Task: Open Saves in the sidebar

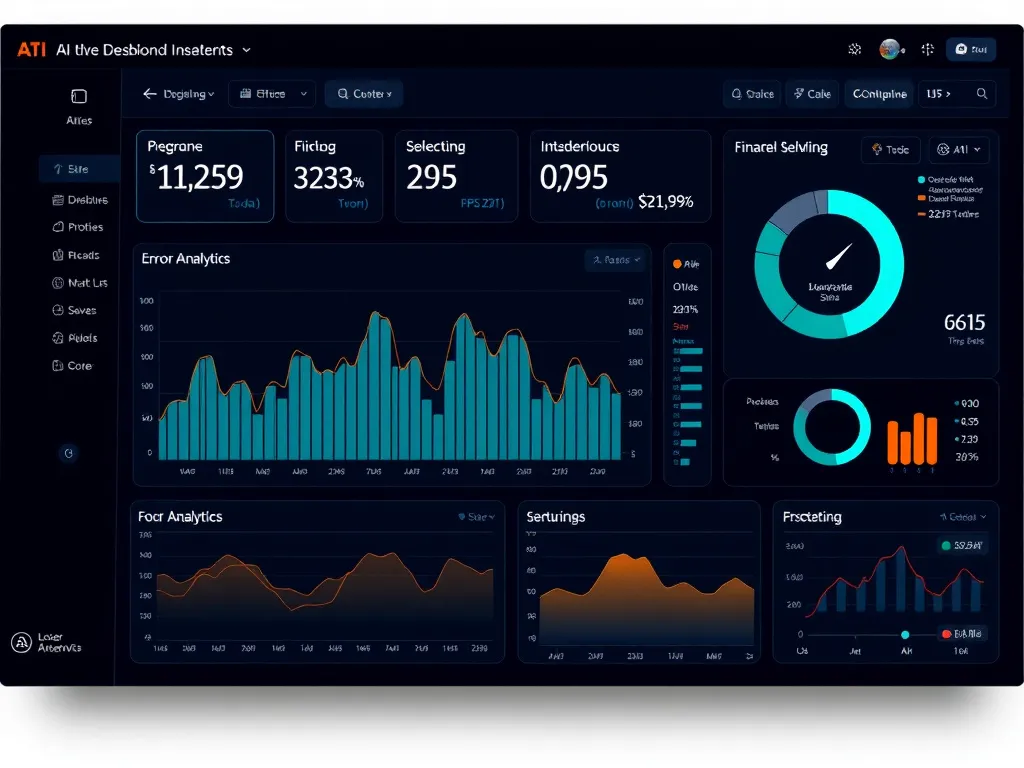Action: tap(74, 310)
